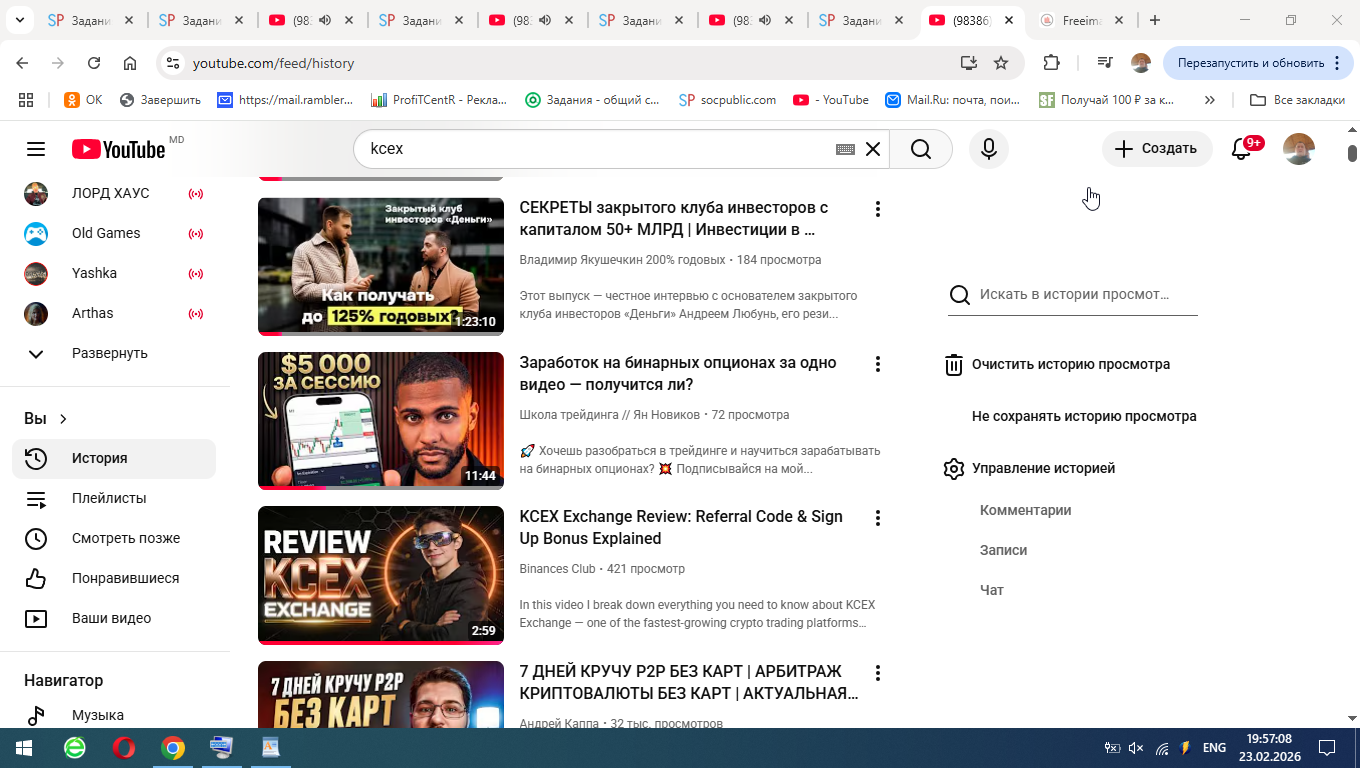The width and height of the screenshot is (1360, 768).
Task: Open Yashka channel subscription
Action: (x=115, y=273)
